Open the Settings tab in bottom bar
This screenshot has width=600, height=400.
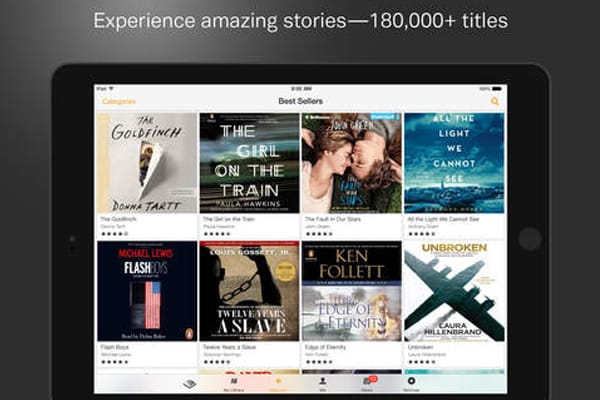tap(411, 384)
